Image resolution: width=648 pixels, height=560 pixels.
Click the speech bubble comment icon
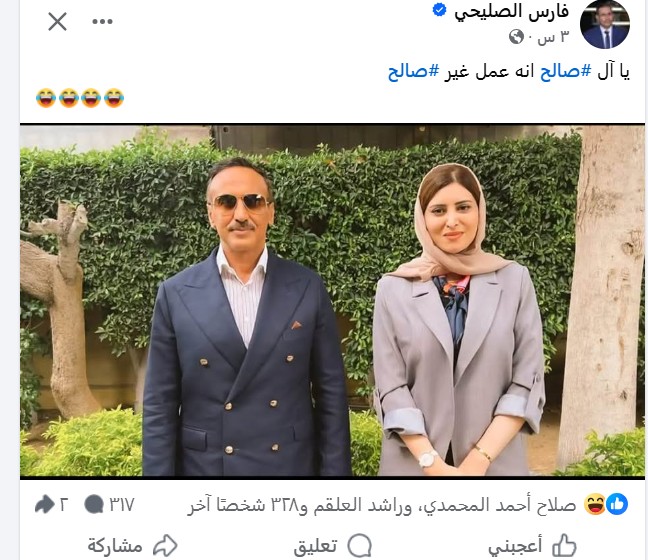[x=360, y=546]
